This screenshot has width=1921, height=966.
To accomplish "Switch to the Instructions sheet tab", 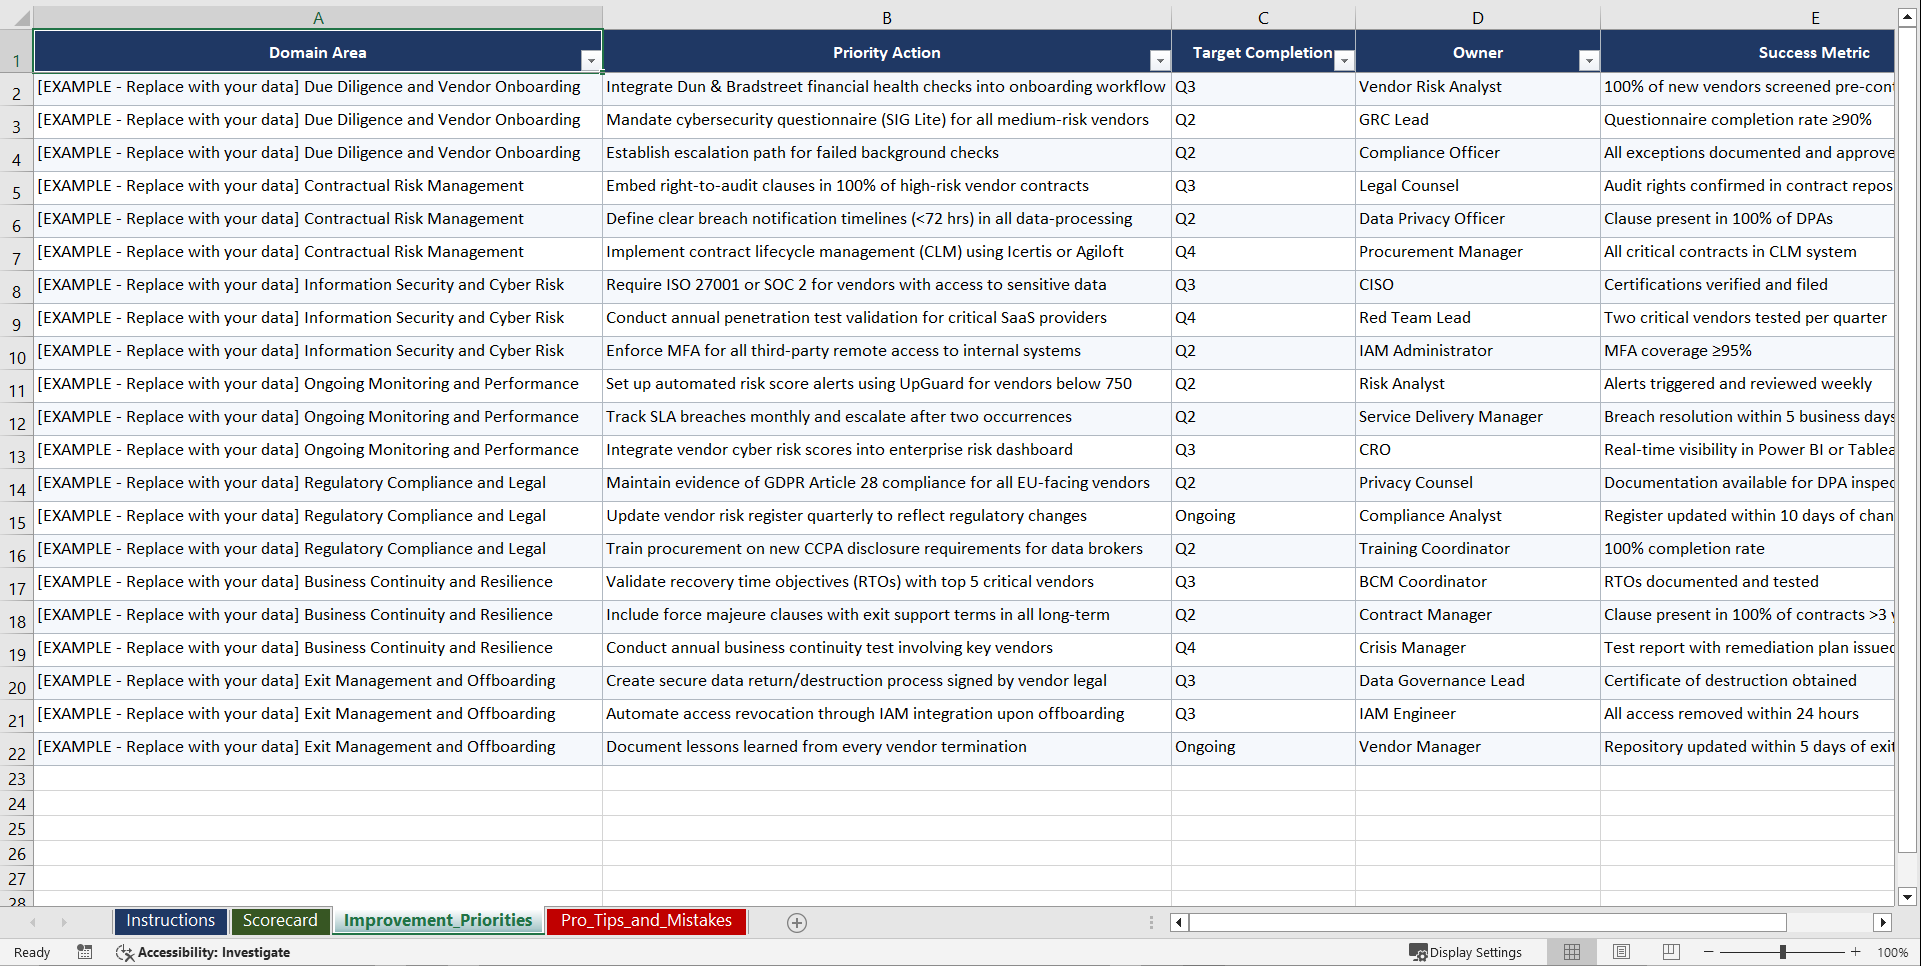I will pyautogui.click(x=170, y=921).
